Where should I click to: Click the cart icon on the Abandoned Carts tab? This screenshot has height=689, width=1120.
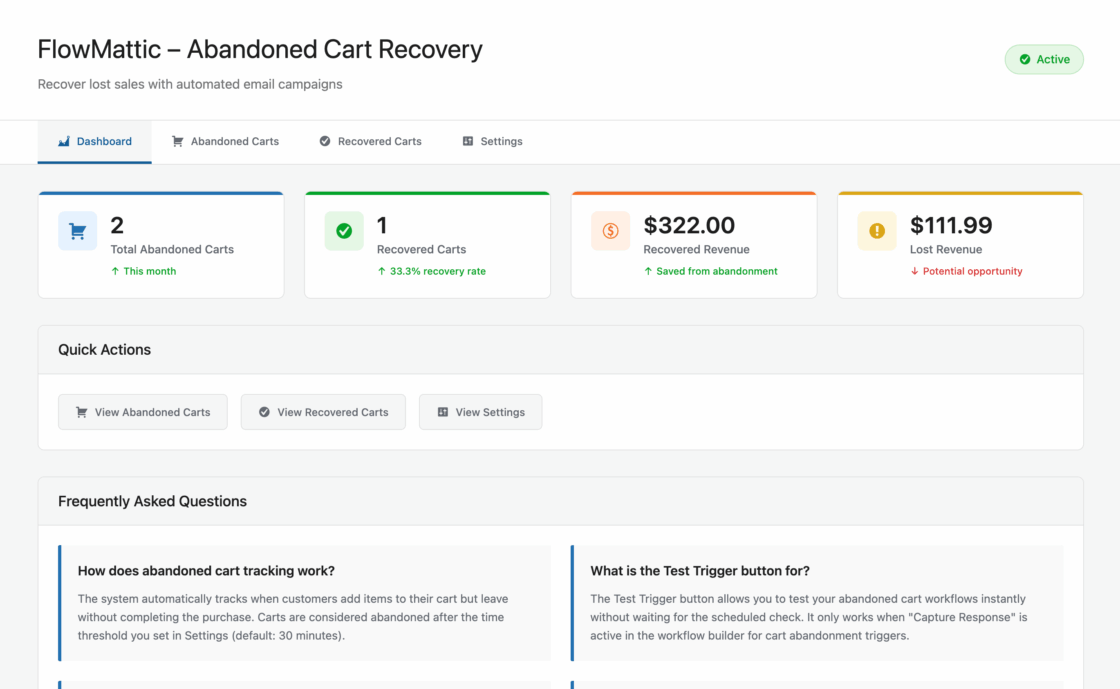click(x=178, y=142)
